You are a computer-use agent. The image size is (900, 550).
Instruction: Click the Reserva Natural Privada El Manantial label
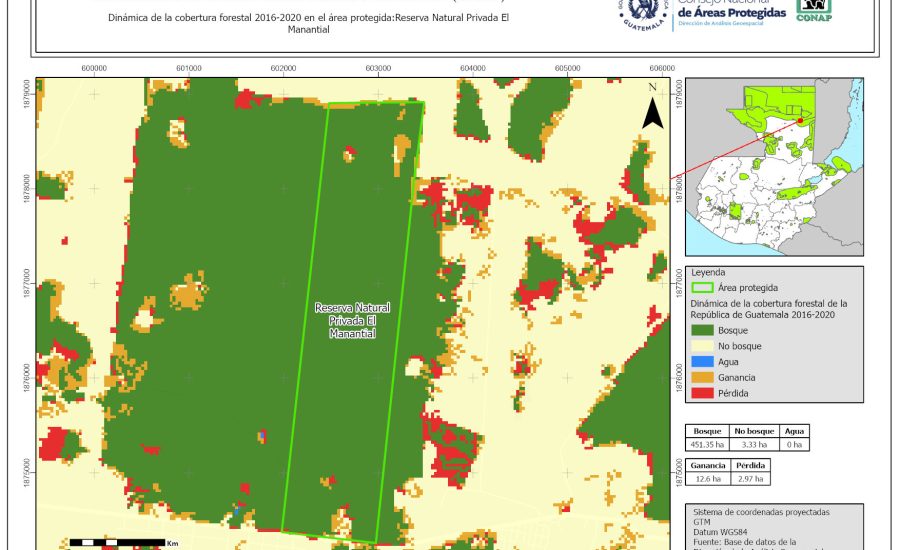coord(352,321)
